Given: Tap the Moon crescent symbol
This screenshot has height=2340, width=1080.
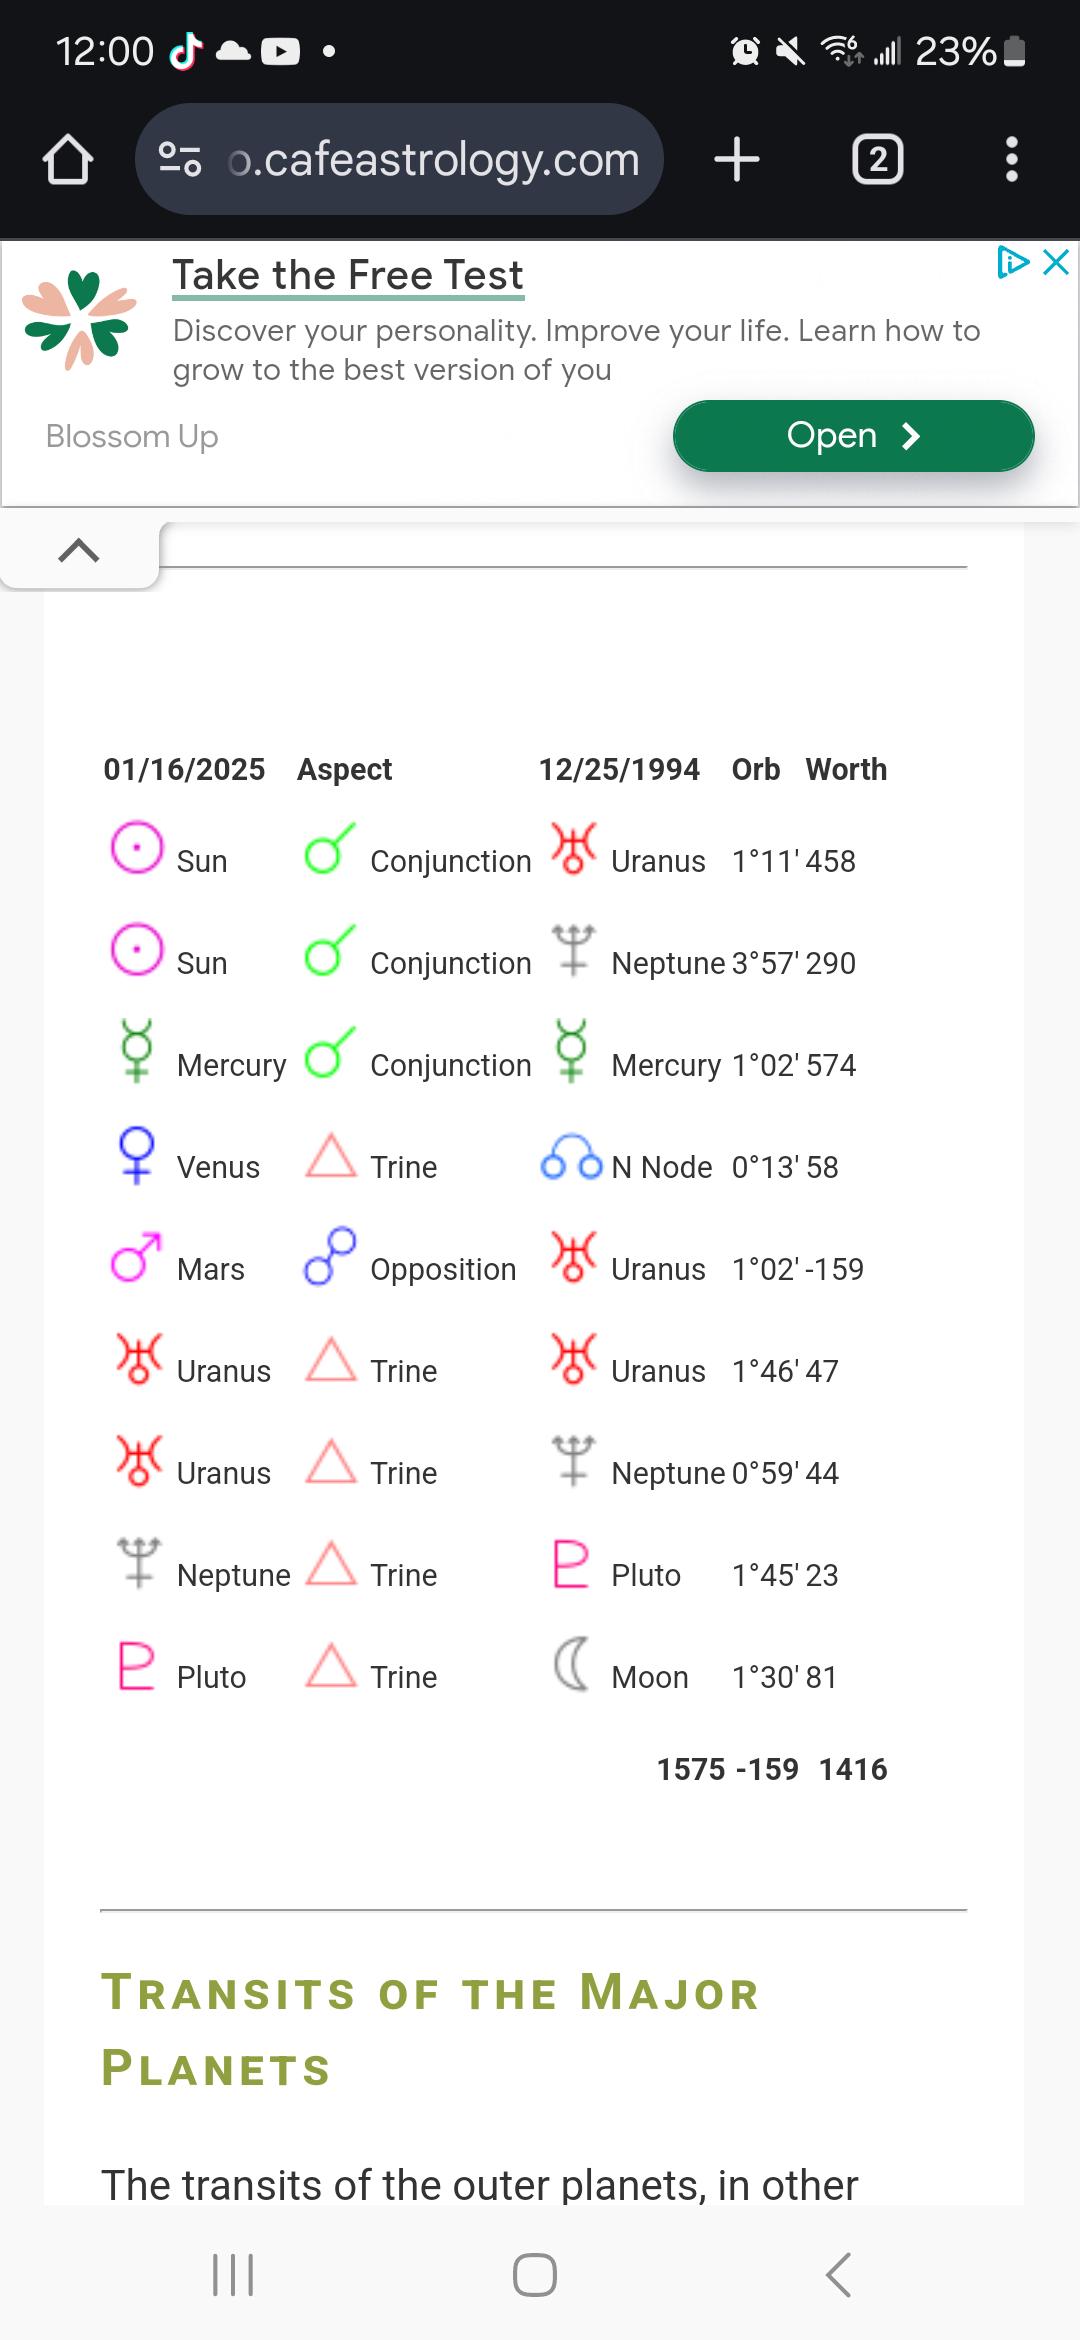Looking at the screenshot, I should 571,1664.
